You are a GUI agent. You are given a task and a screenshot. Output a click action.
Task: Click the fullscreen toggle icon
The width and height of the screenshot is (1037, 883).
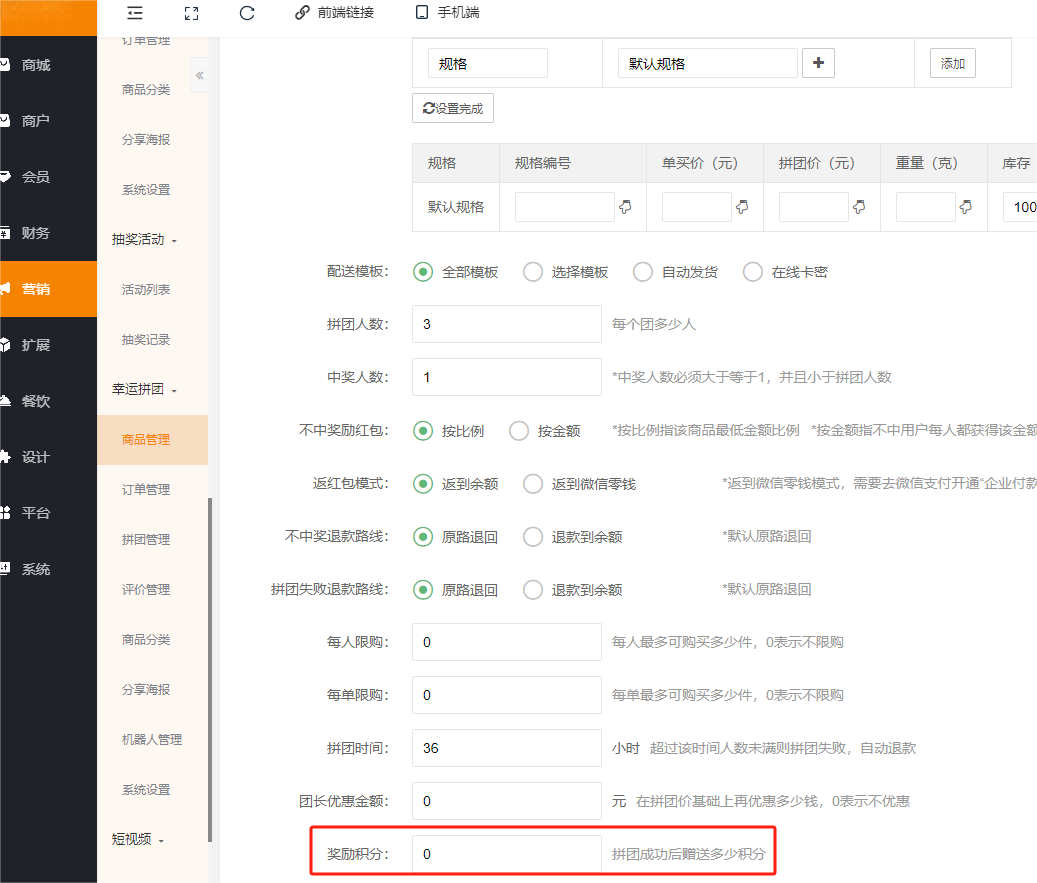pyautogui.click(x=192, y=13)
